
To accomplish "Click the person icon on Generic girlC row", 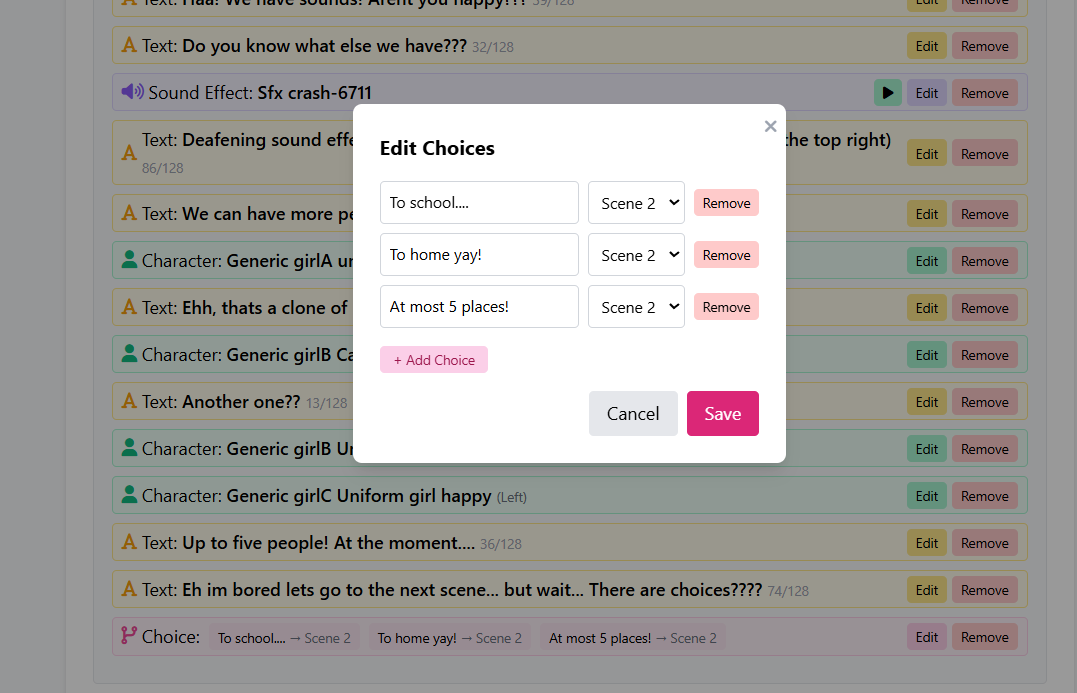I will tap(129, 495).
